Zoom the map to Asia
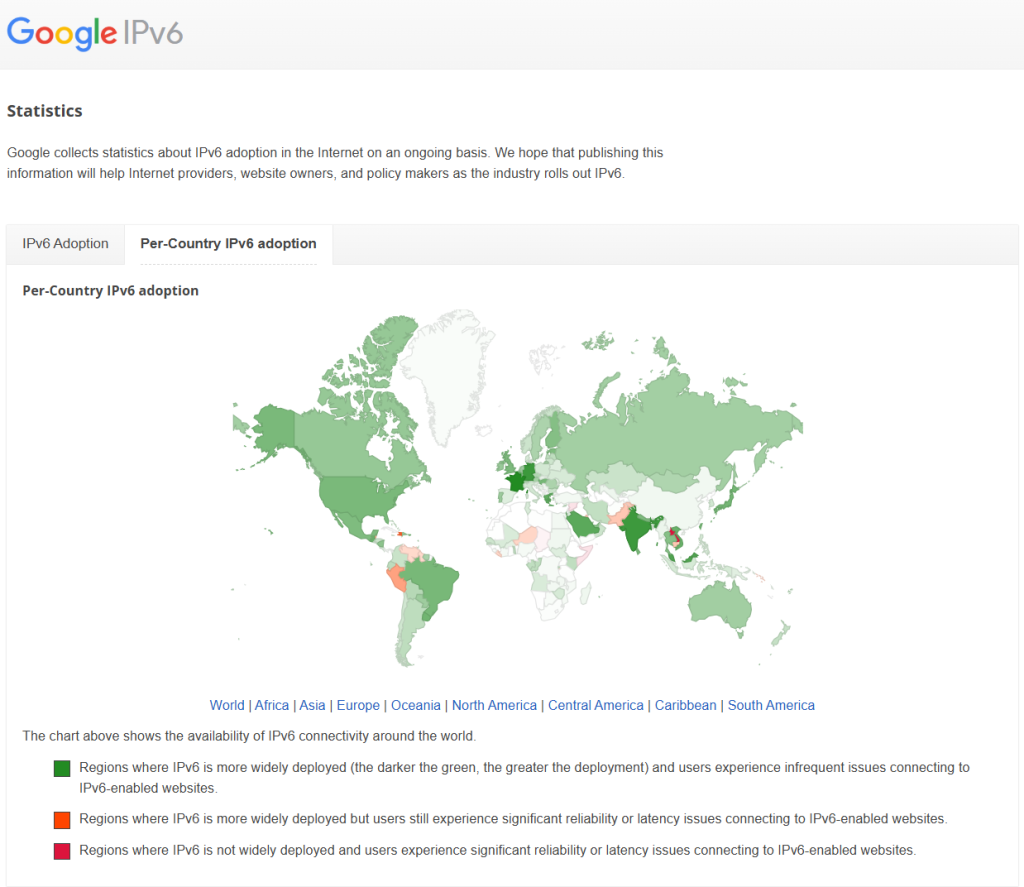Viewport: 1024px width, 887px height. [313, 705]
